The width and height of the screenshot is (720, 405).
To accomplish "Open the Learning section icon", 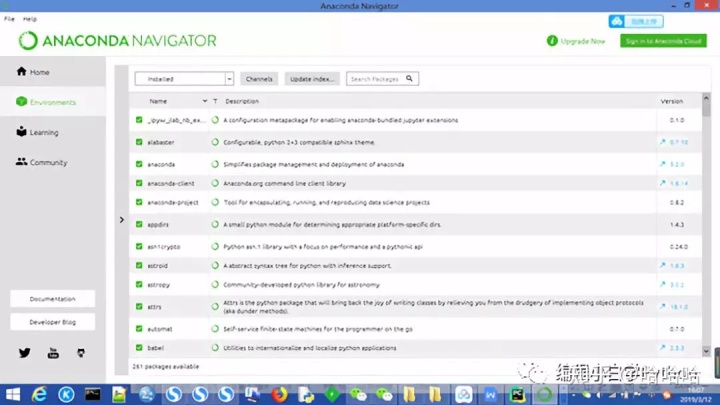I will coord(21,131).
